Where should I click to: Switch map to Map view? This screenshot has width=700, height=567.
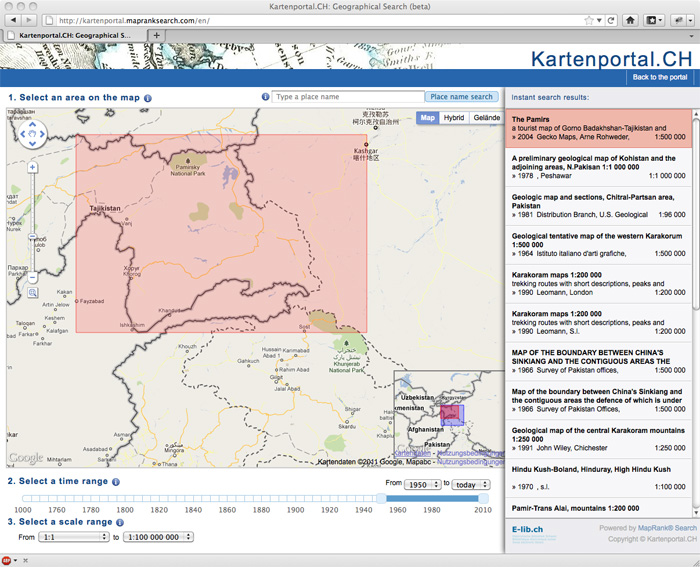[427, 118]
